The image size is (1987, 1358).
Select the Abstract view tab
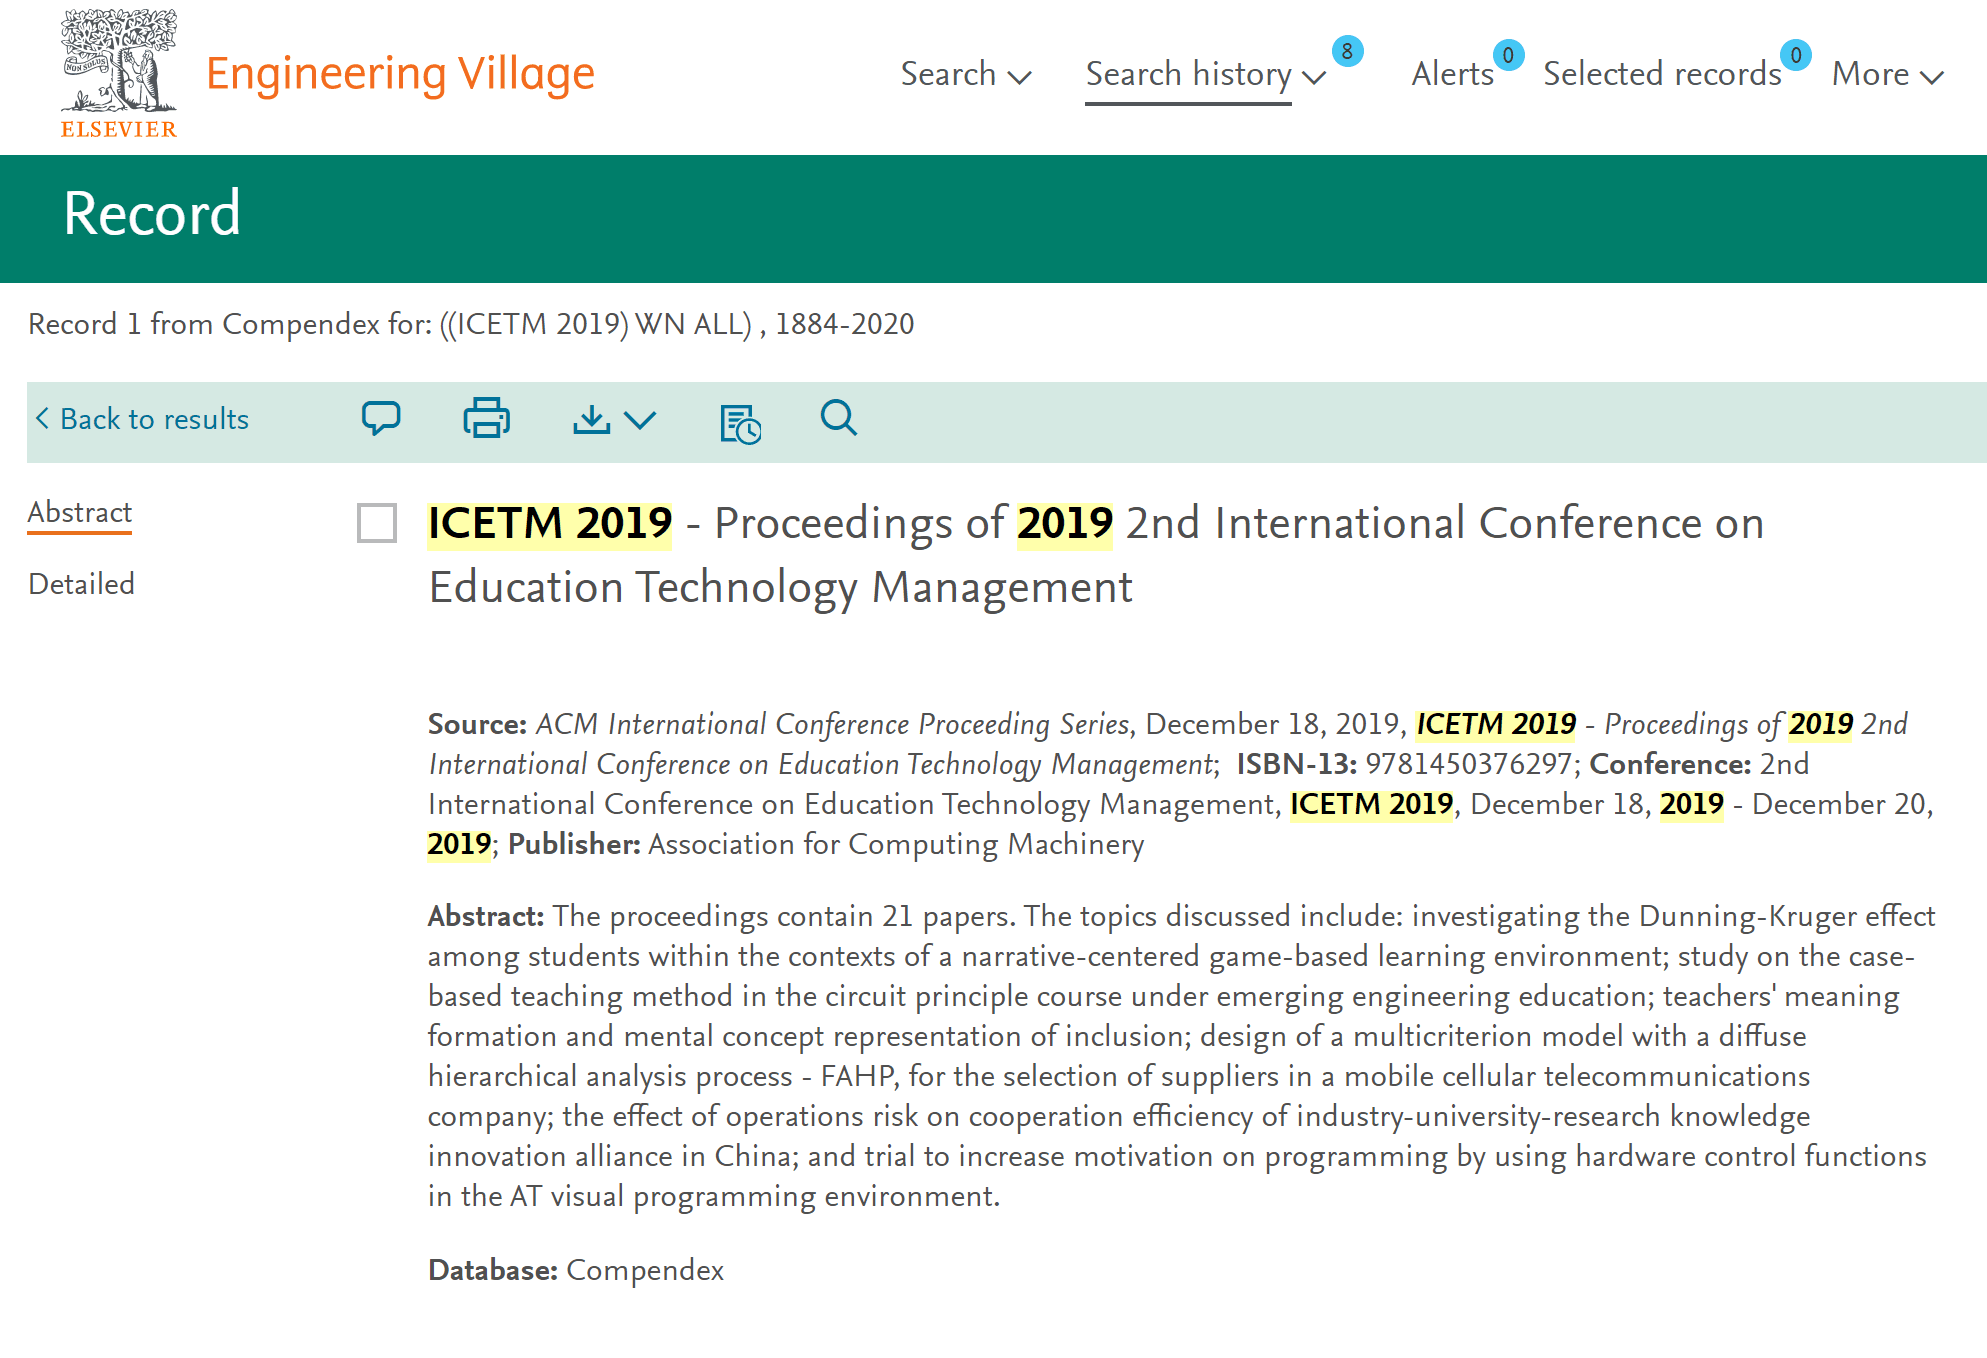pyautogui.click(x=80, y=513)
